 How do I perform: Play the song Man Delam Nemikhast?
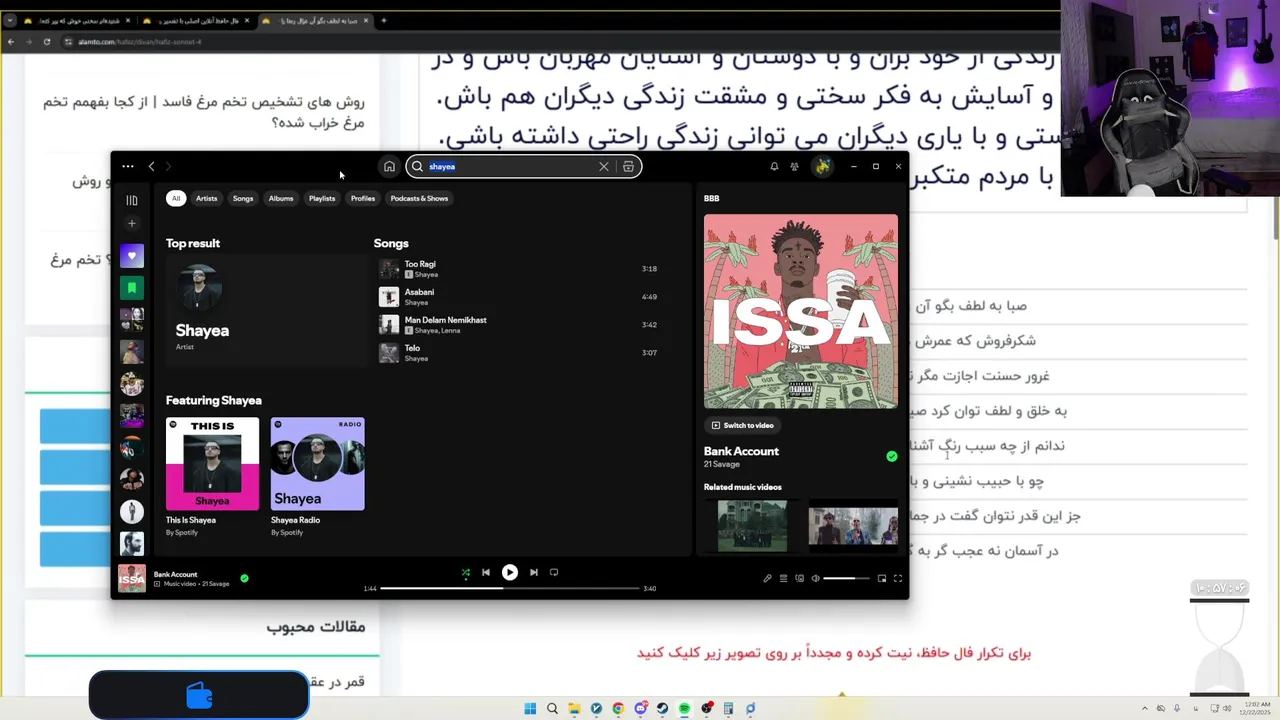click(519, 325)
